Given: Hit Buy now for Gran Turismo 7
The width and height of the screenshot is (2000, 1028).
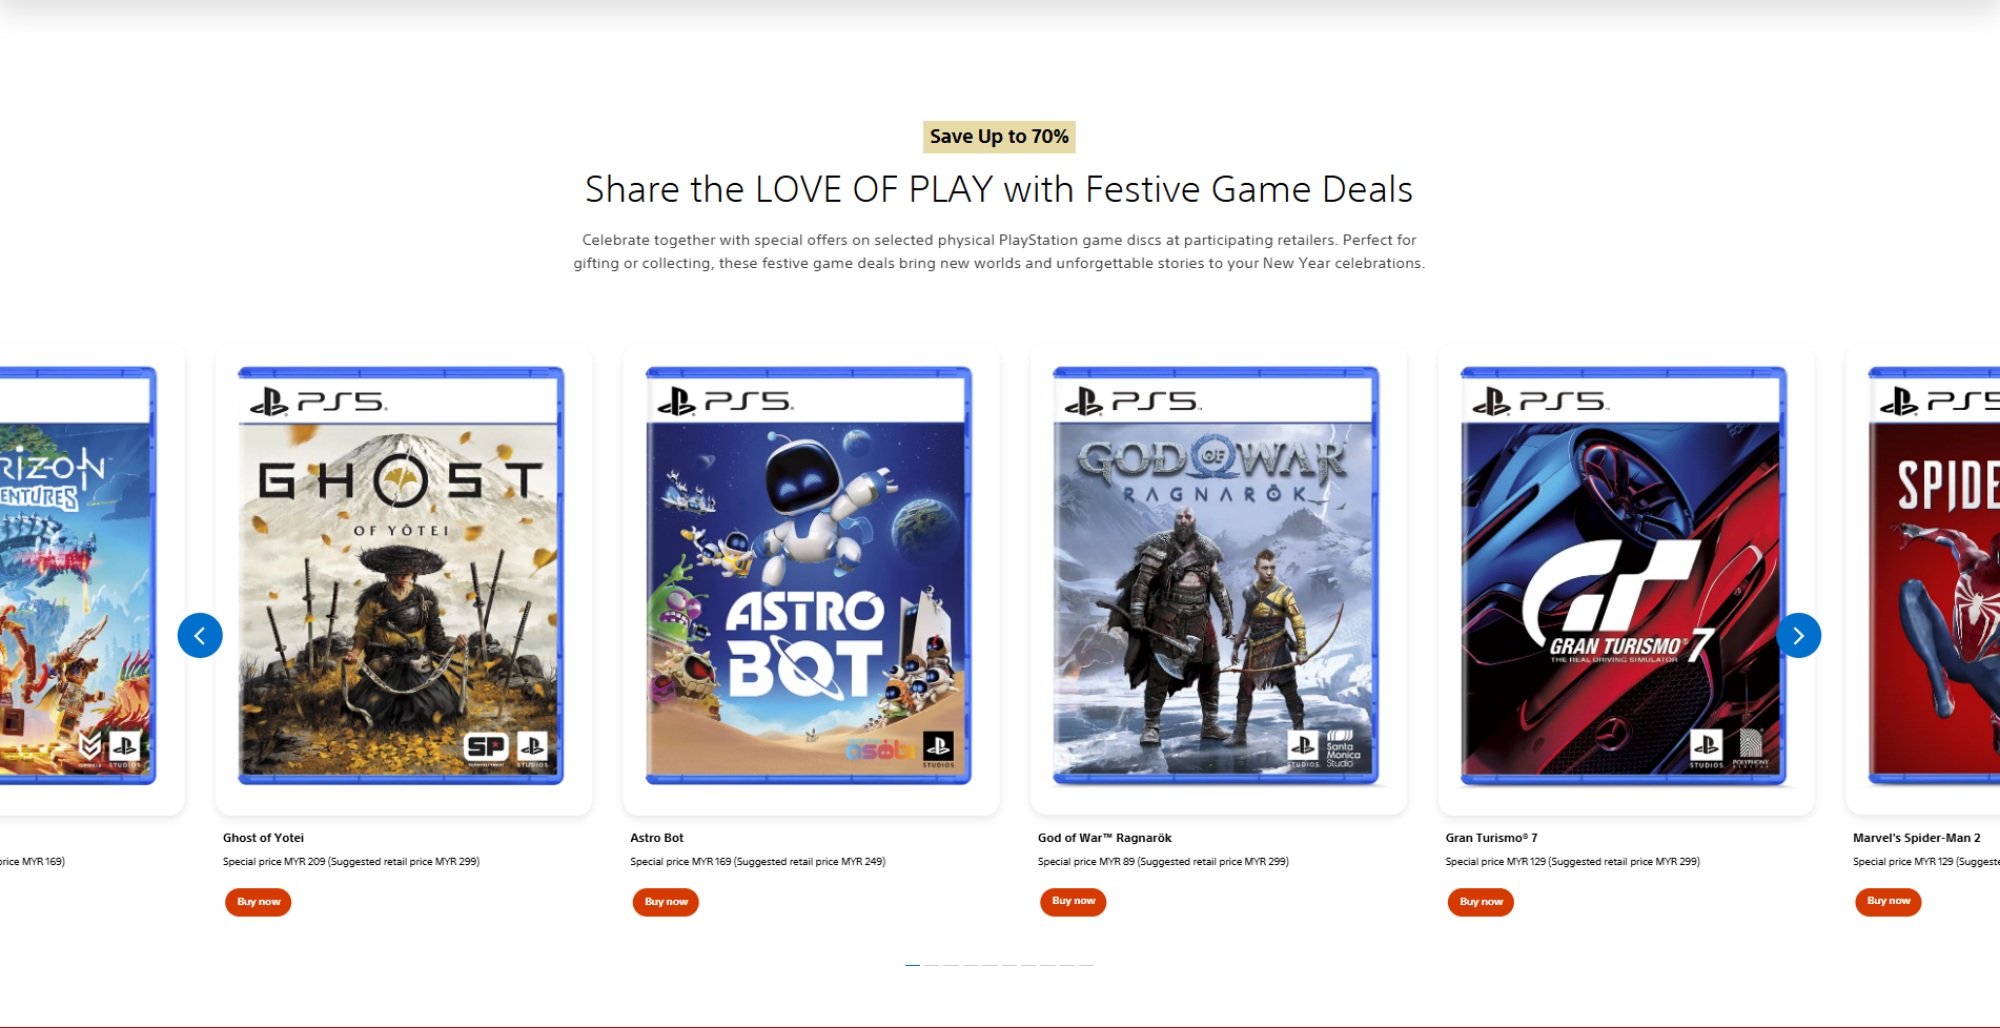Looking at the screenshot, I should pos(1480,902).
